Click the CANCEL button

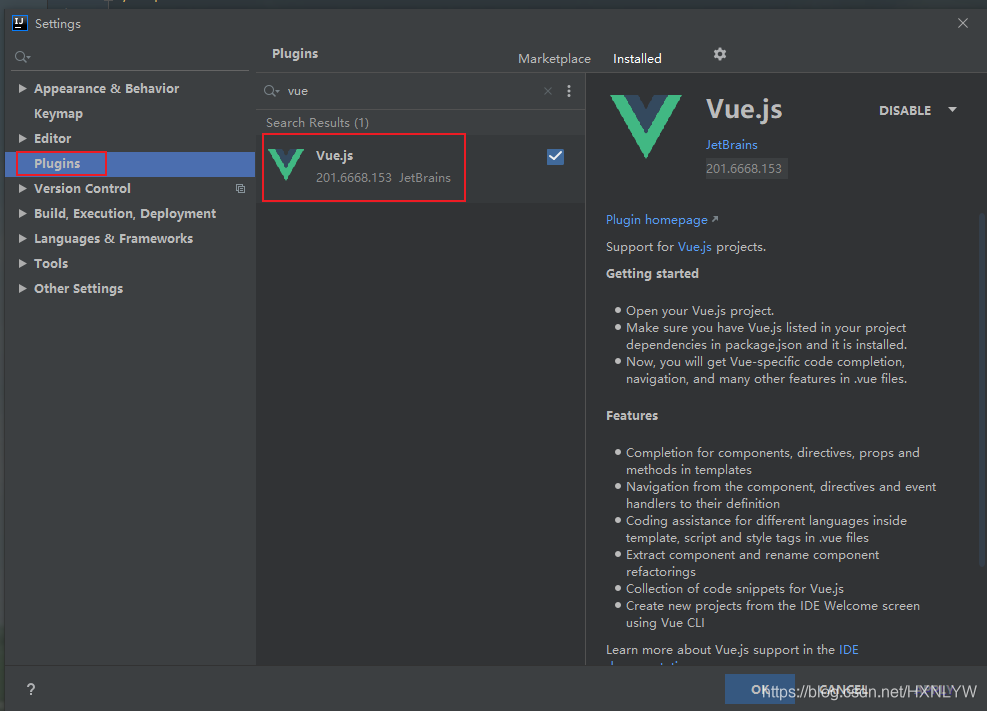[843, 690]
